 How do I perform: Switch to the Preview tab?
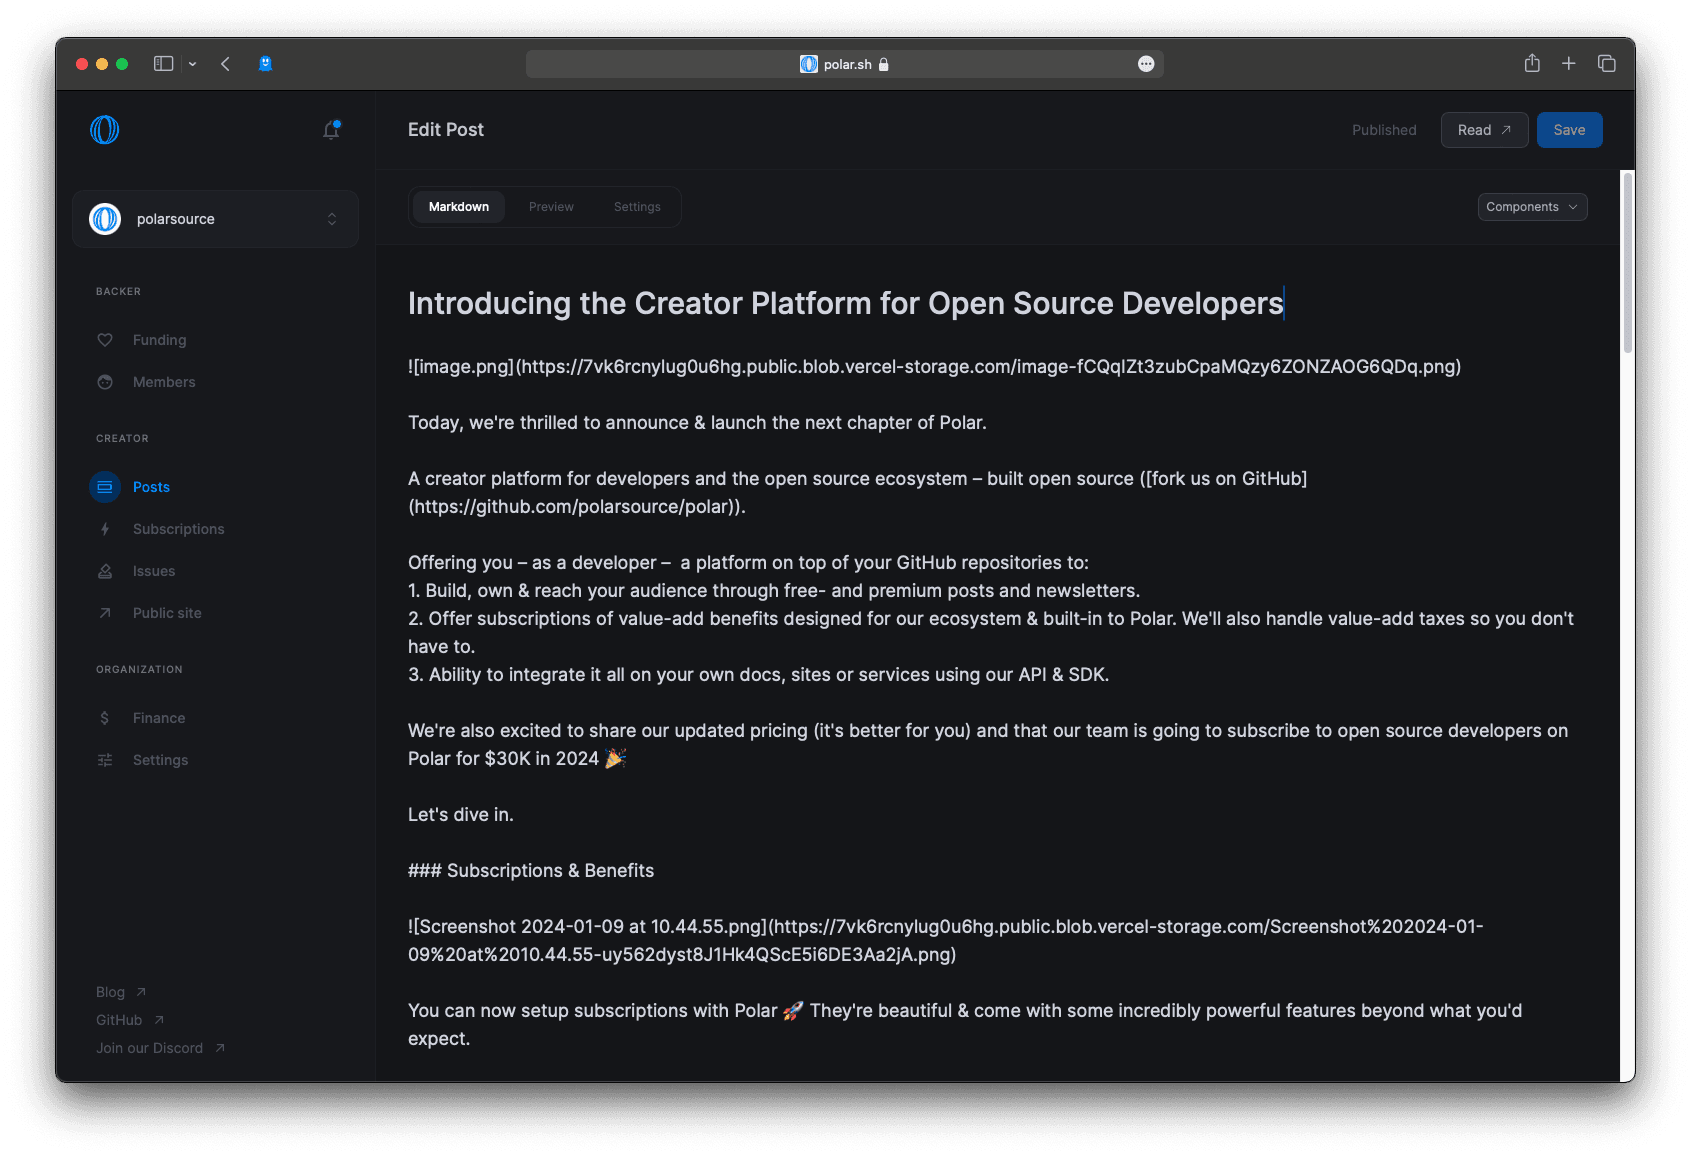551,207
